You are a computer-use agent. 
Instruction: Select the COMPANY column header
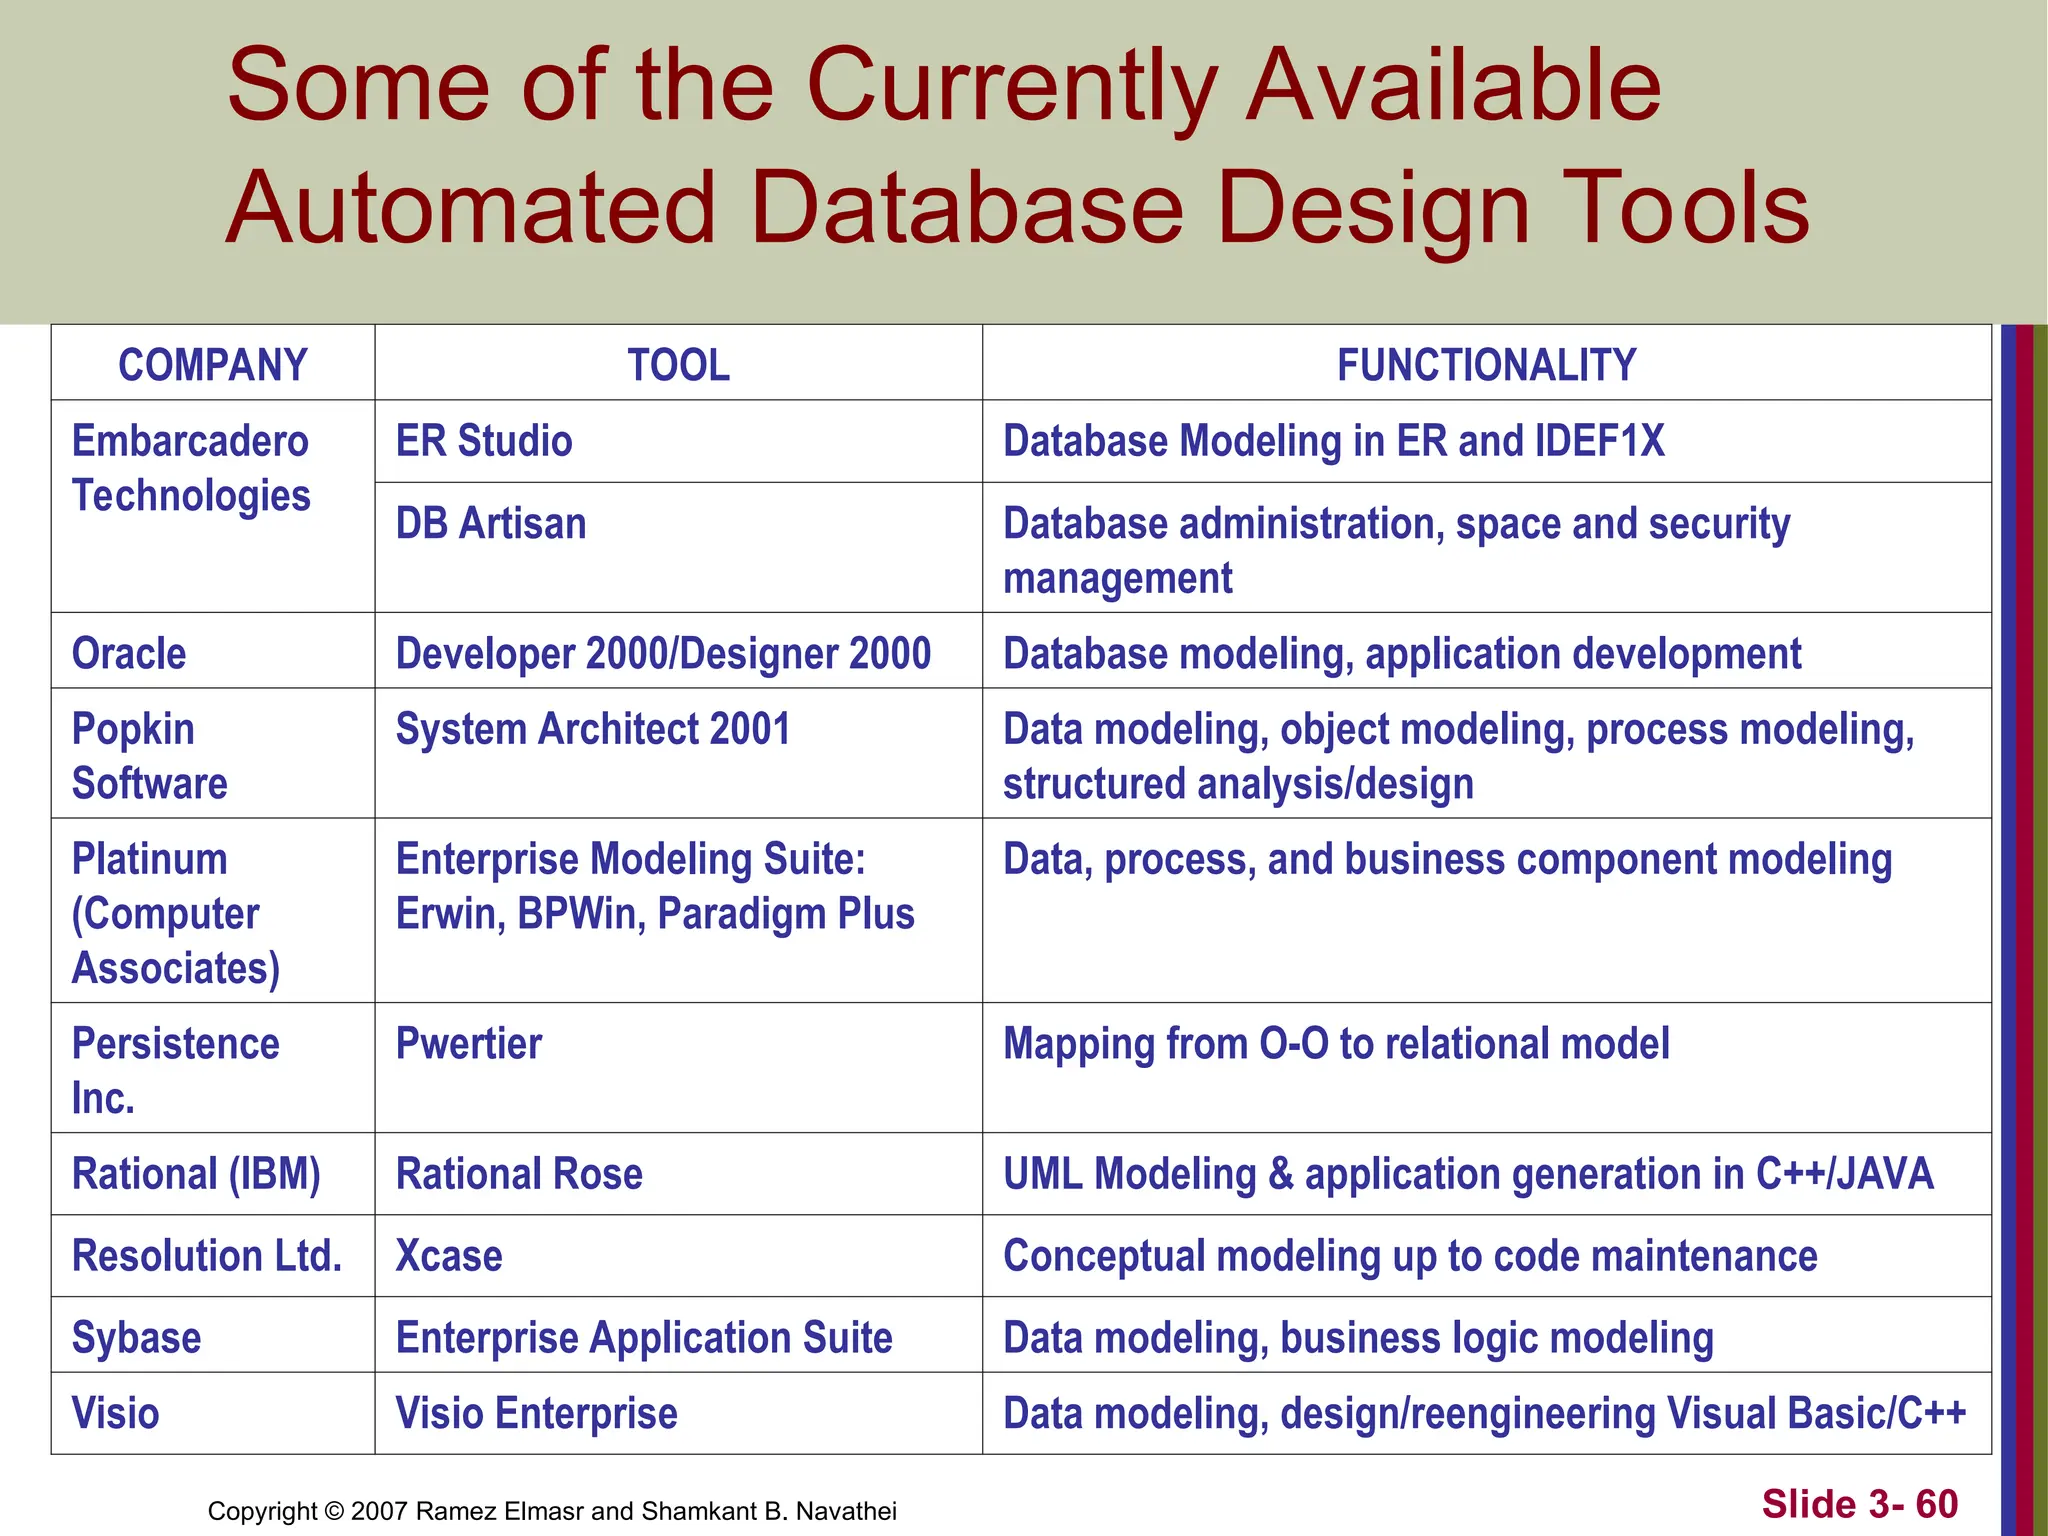(x=213, y=364)
